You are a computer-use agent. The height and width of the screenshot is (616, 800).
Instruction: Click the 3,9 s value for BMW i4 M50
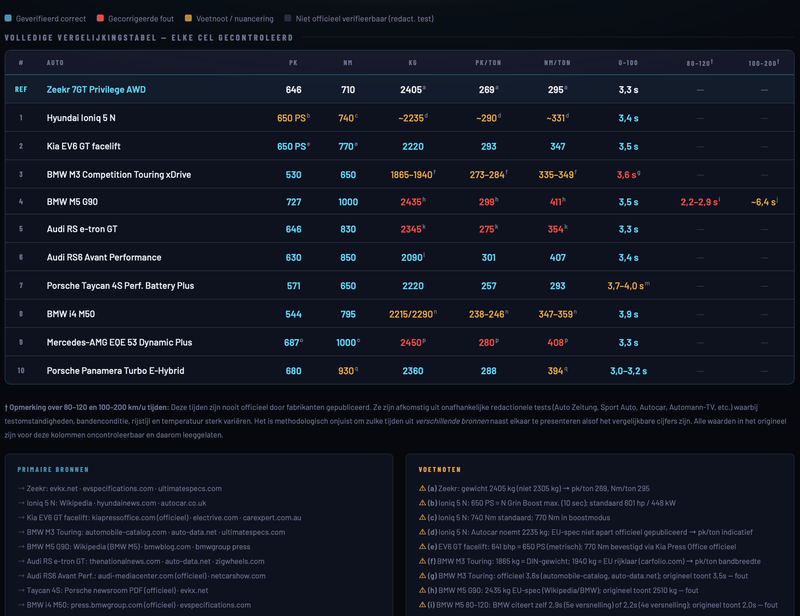(x=628, y=314)
